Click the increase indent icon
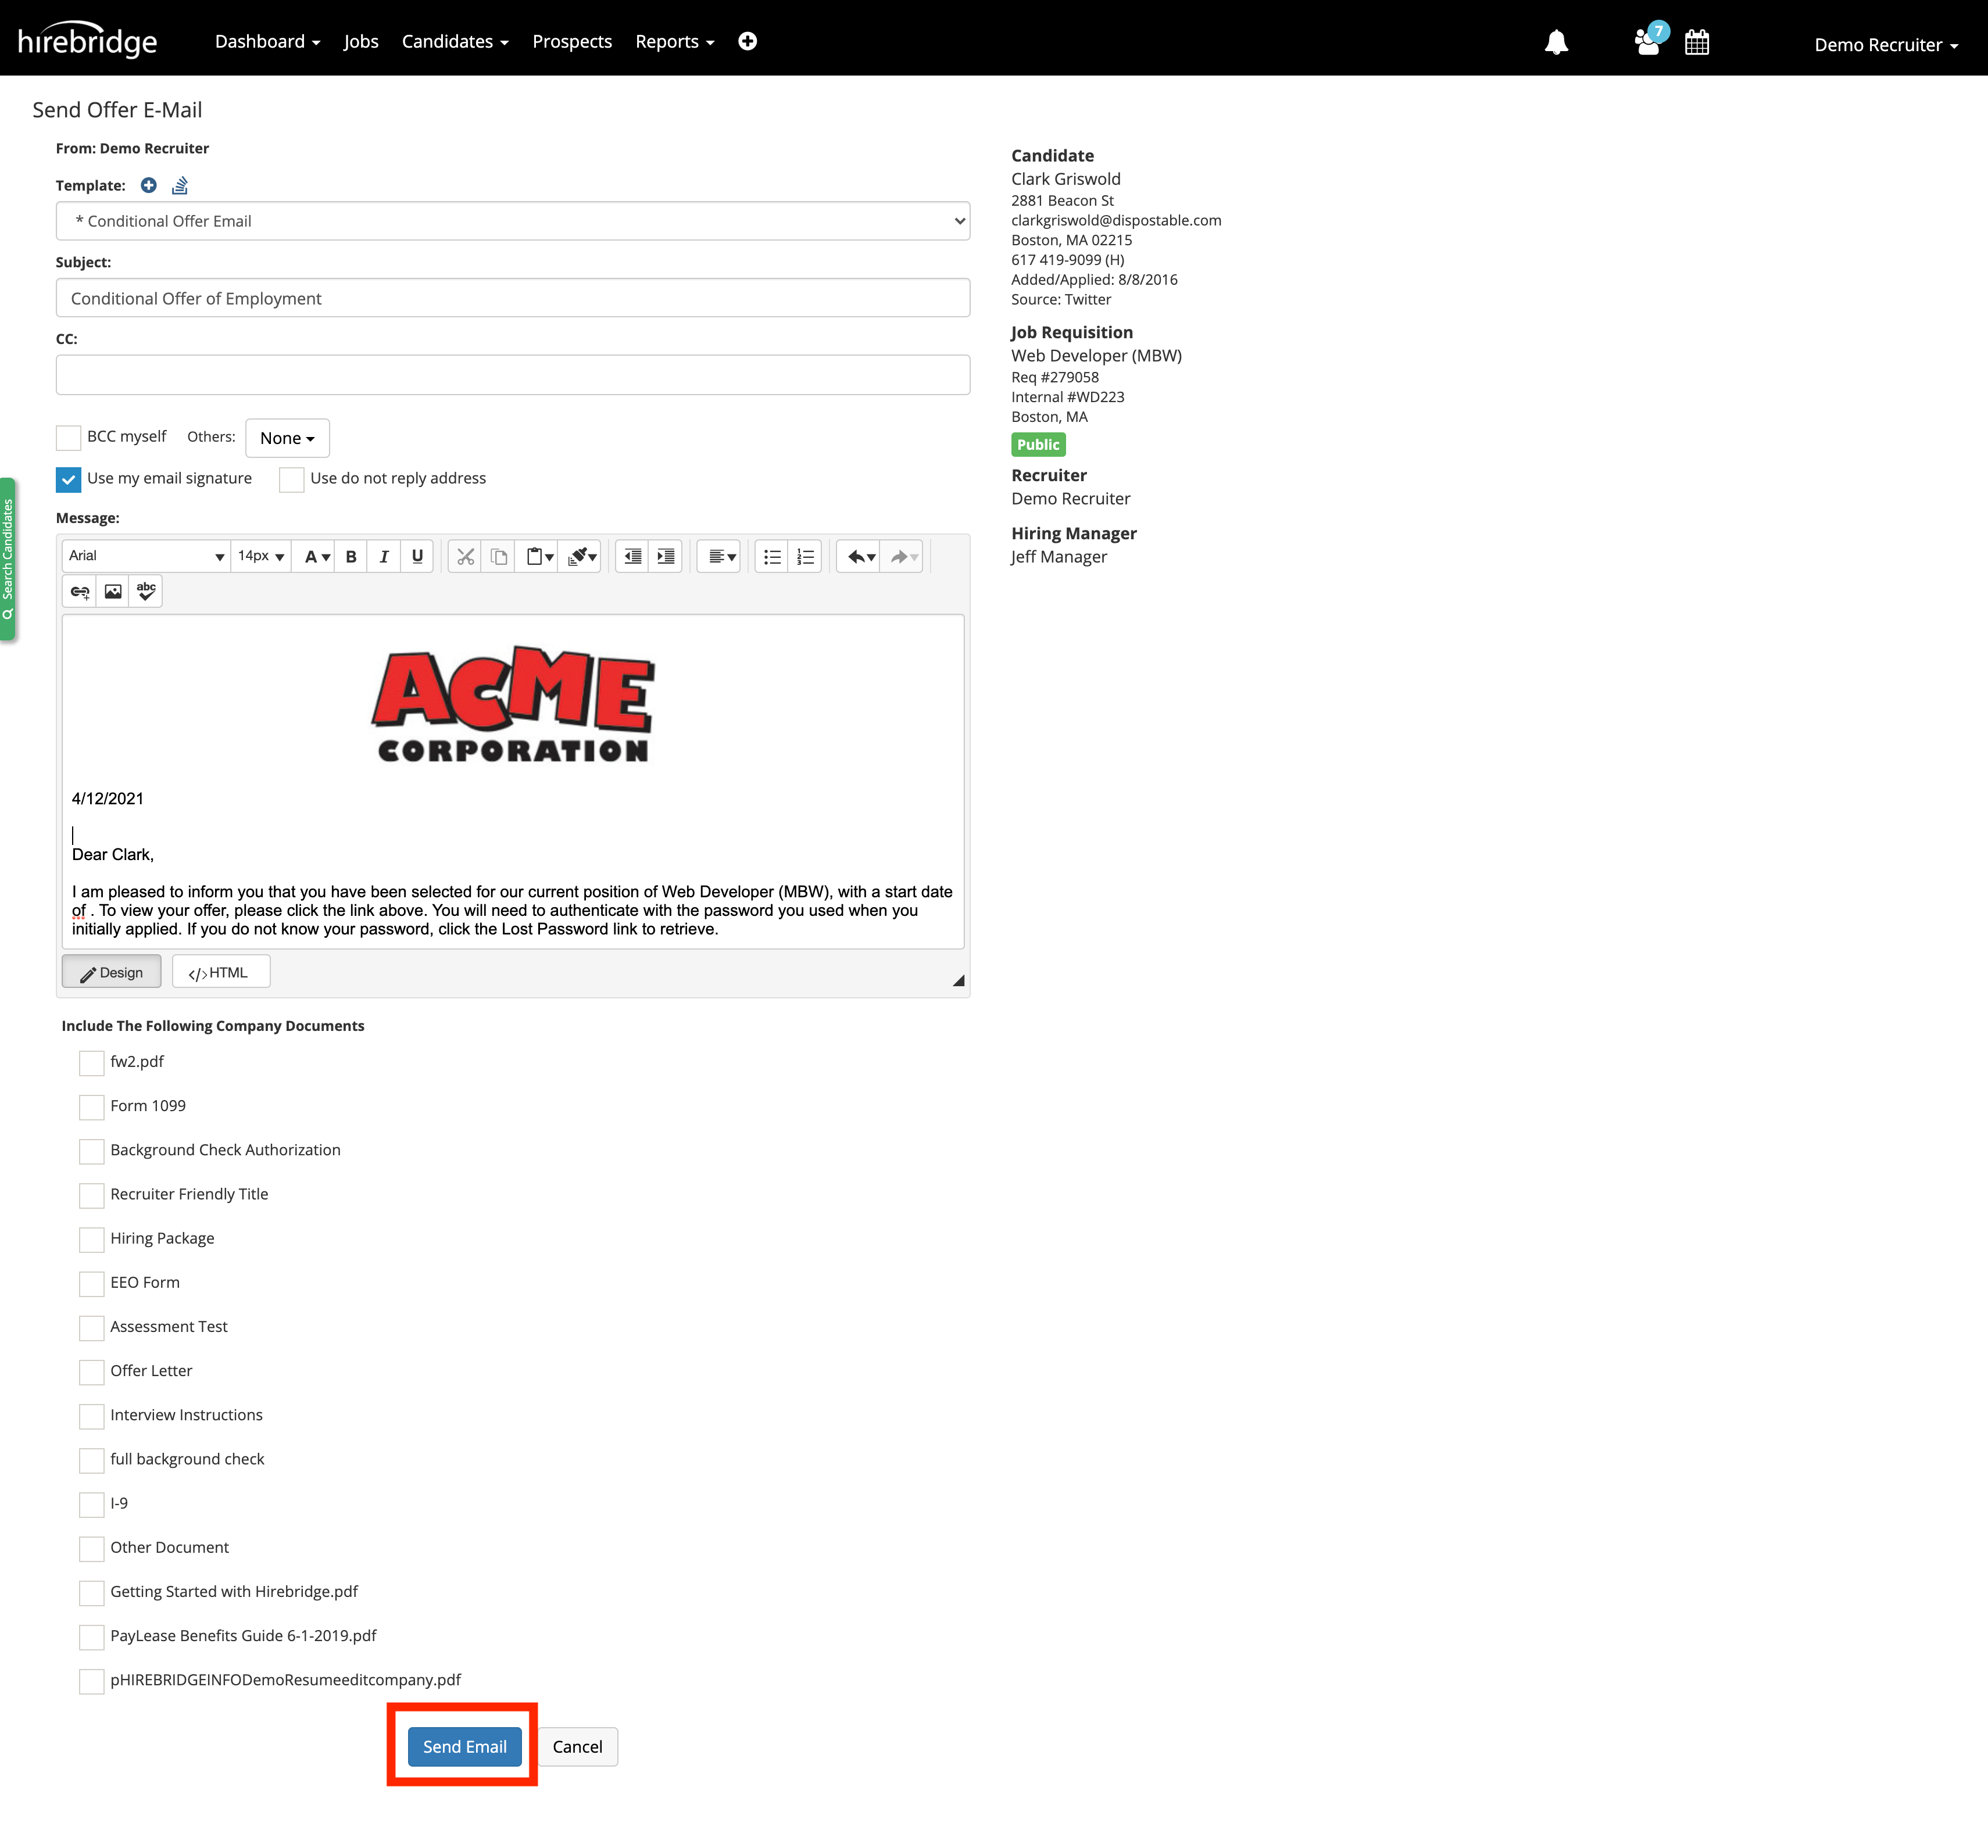 [666, 556]
